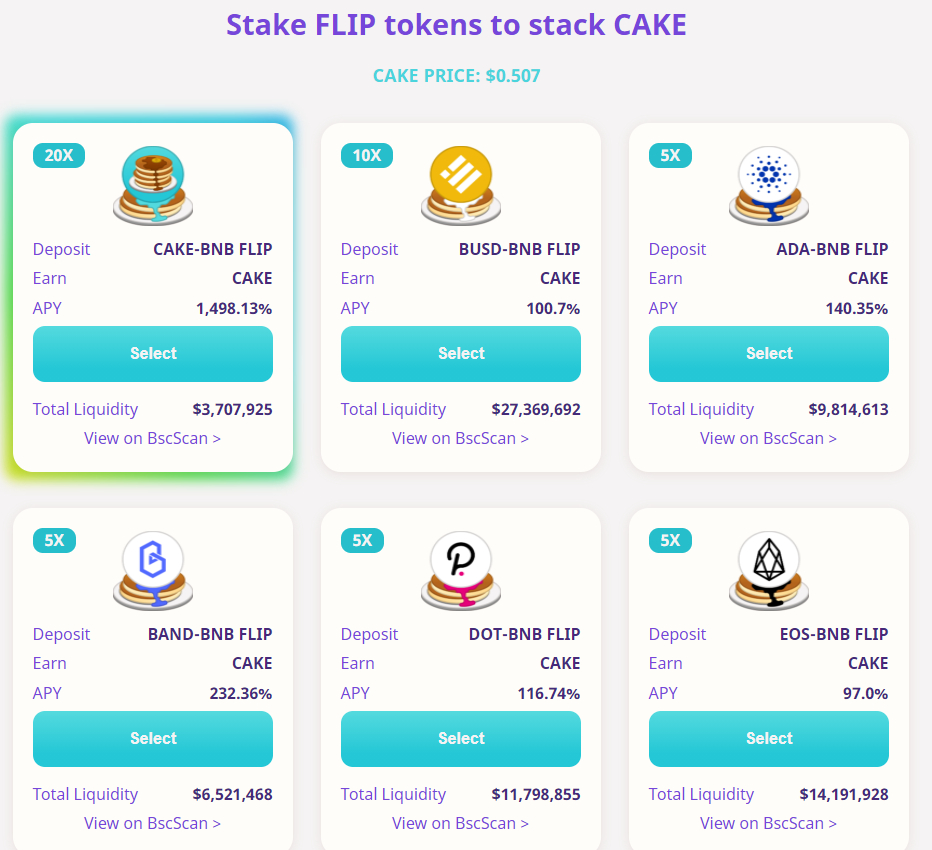Screen dimensions: 932x850
Task: Click the CAKE PRICE $0.507 text
Action: [457, 76]
